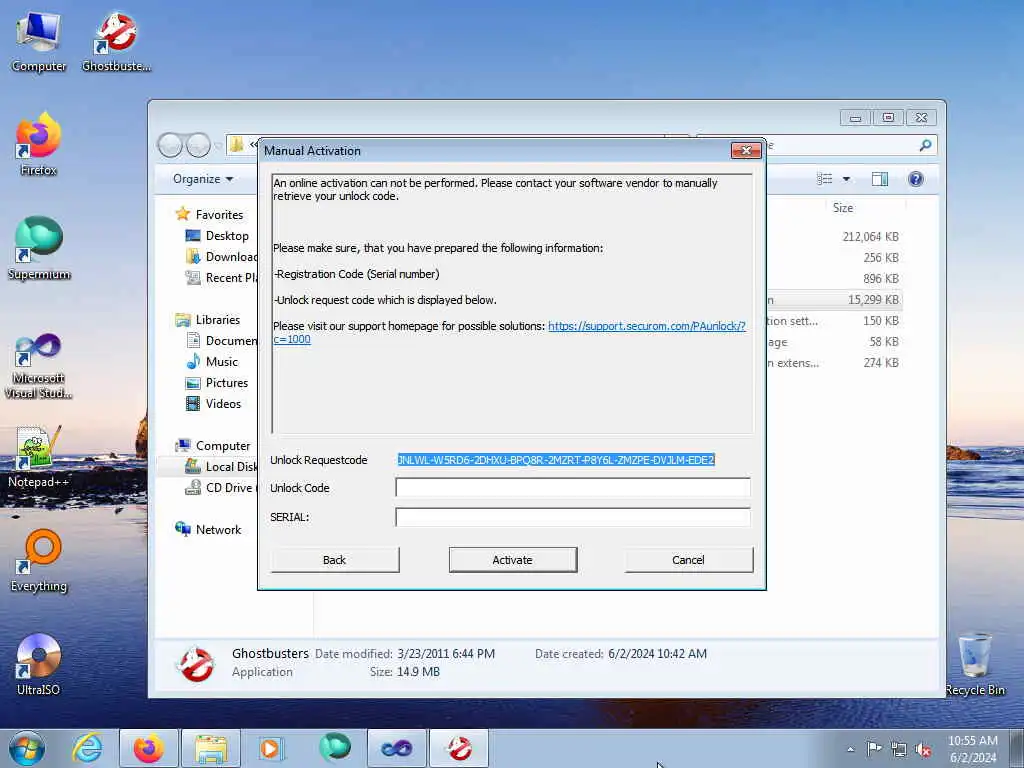Screen dimensions: 1024x768
Task: Open the Notepad++ desktop shortcut
Action: point(39,457)
